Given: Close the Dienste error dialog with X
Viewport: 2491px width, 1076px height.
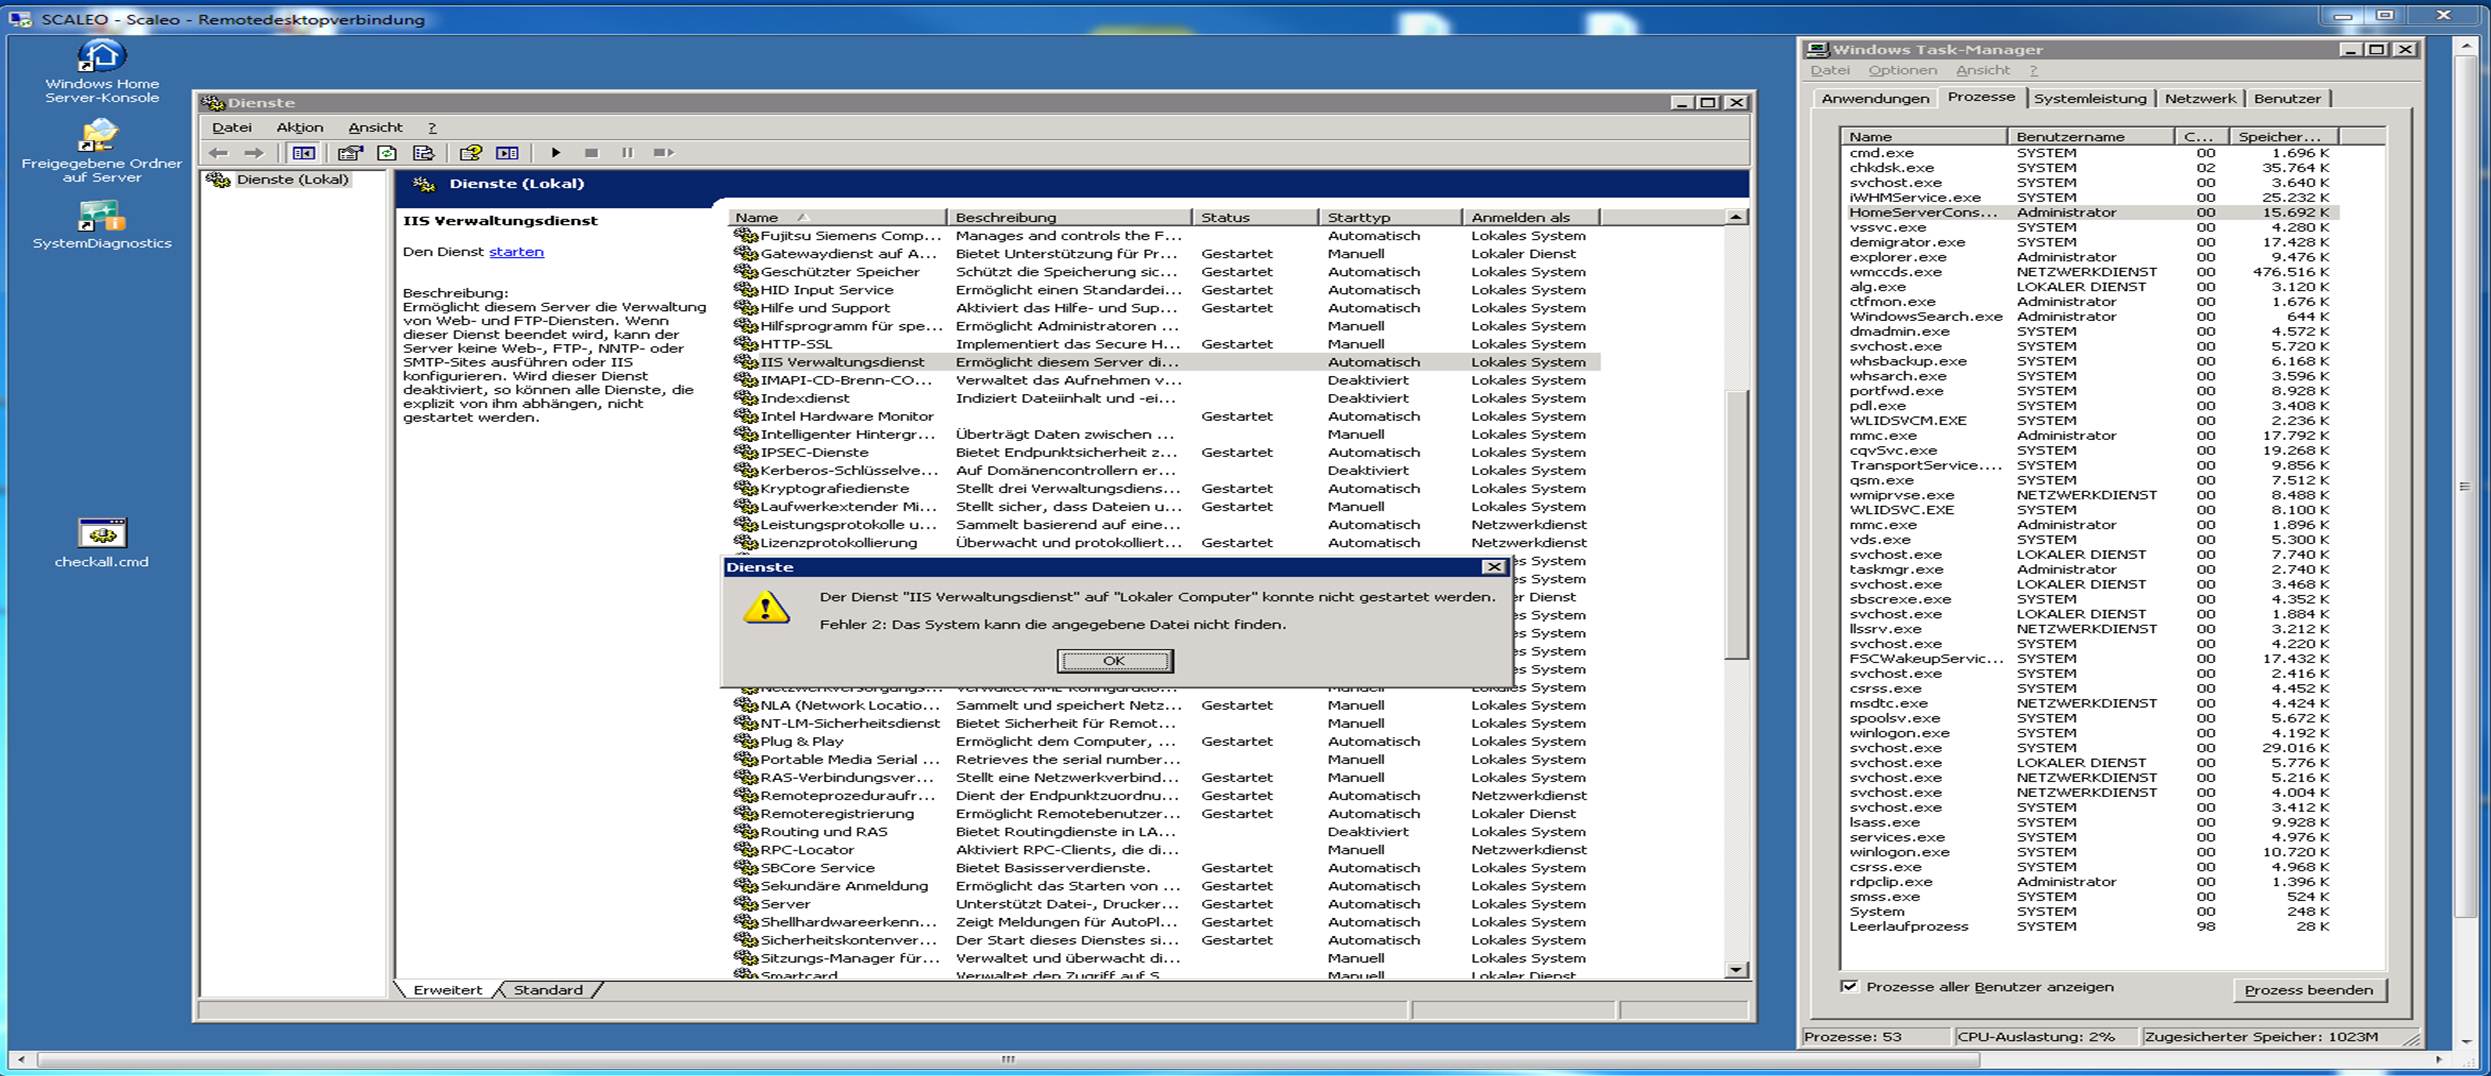Looking at the screenshot, I should click(x=1493, y=567).
